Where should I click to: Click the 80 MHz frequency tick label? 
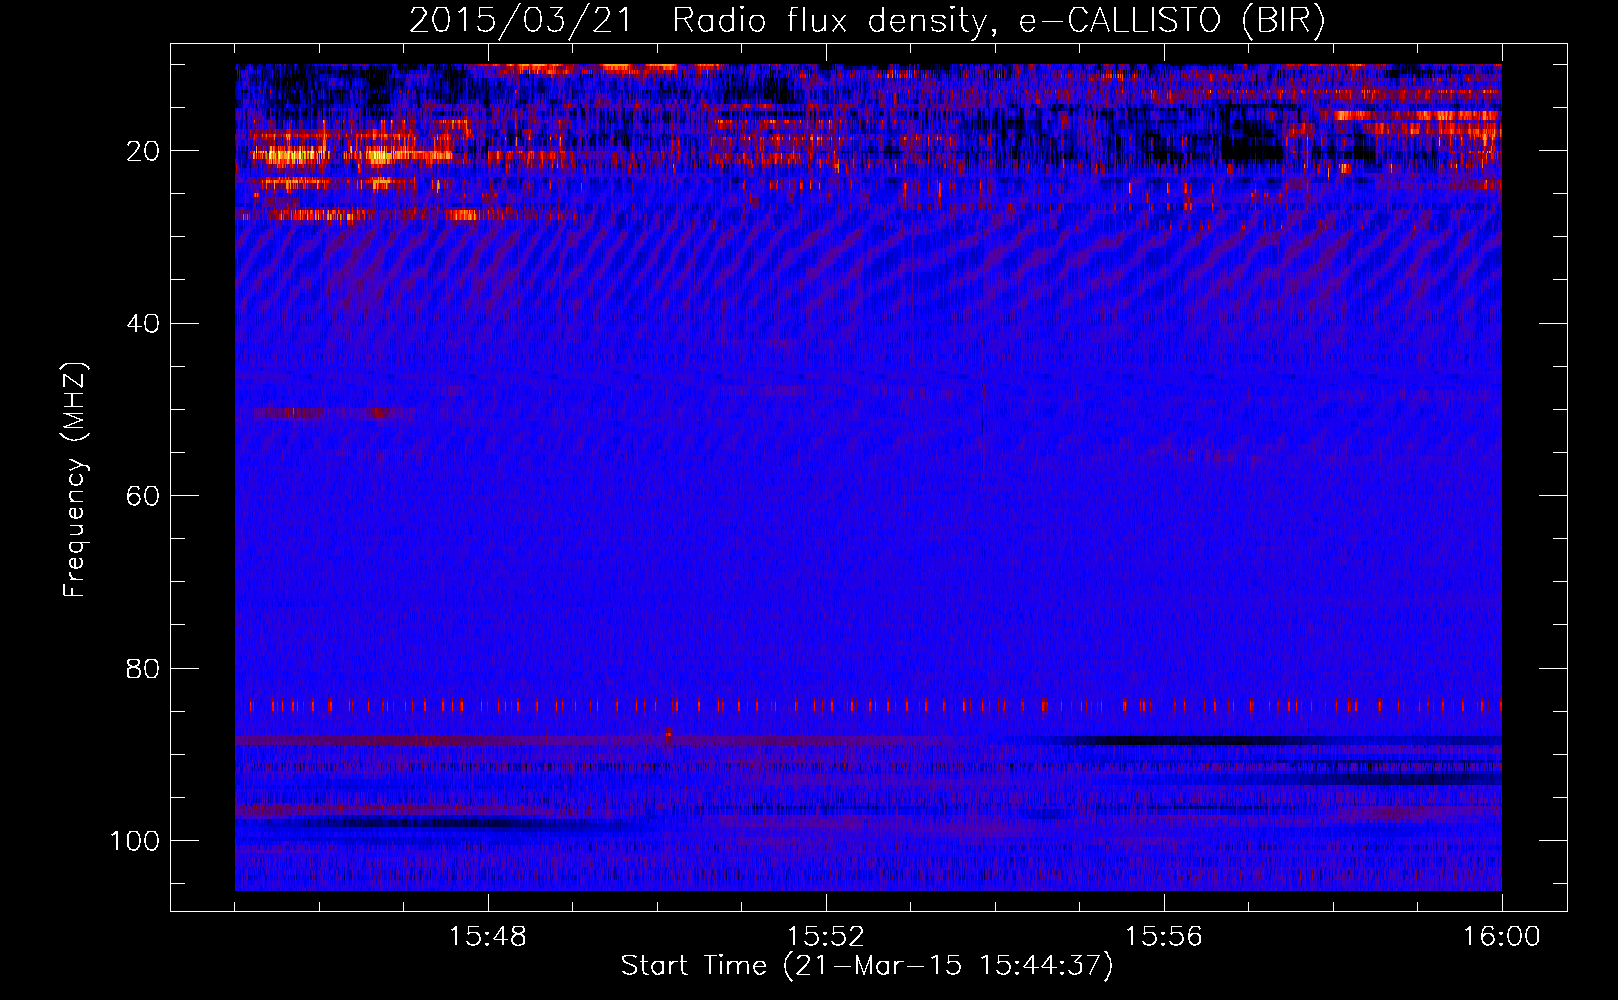[x=144, y=668]
